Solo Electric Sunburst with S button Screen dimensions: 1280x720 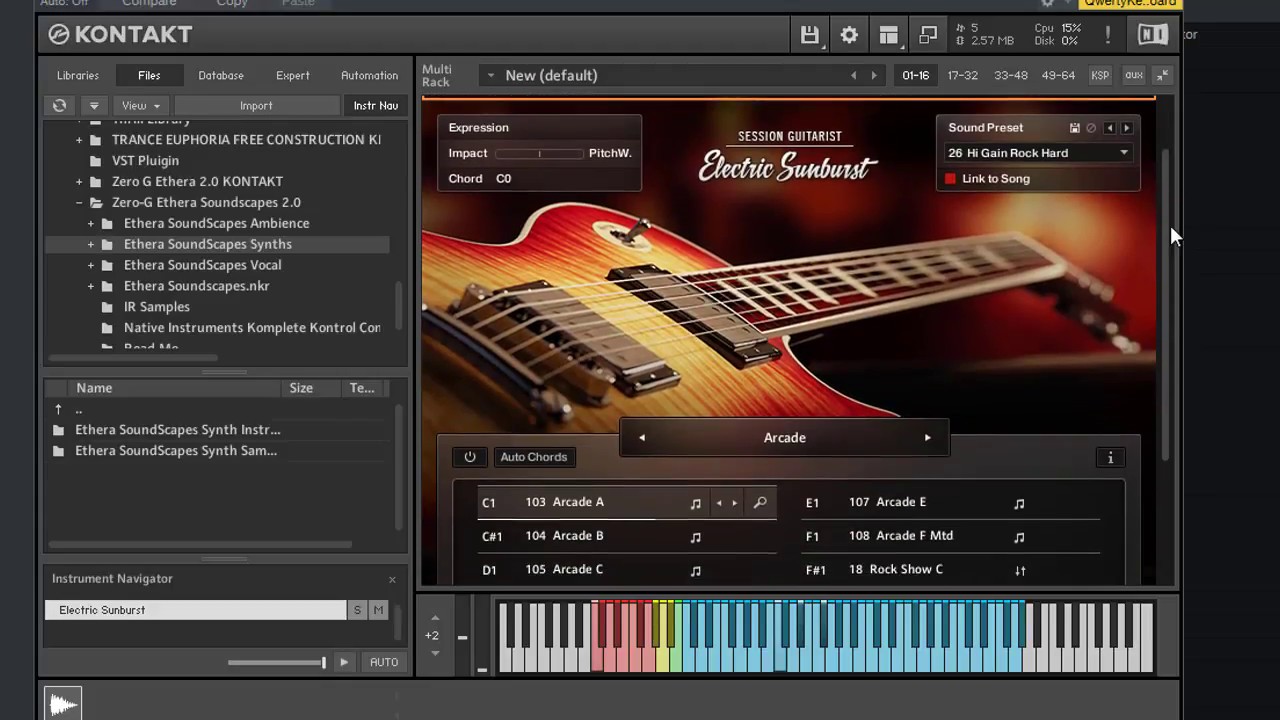357,610
